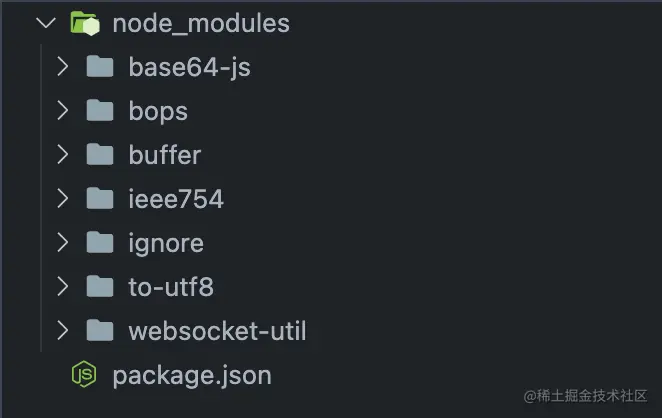Click the bops folder icon
Image resolution: width=662 pixels, height=418 pixels.
tap(99, 111)
